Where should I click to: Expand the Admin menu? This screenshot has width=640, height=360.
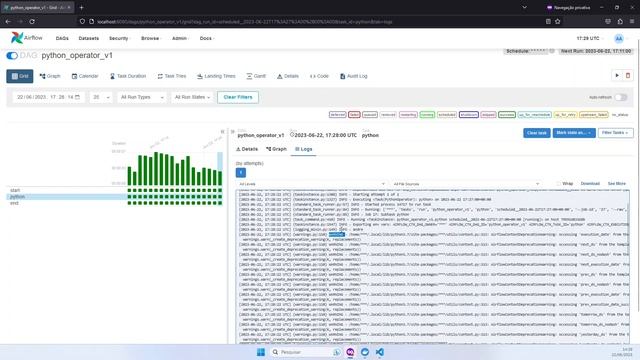pyautogui.click(x=180, y=38)
